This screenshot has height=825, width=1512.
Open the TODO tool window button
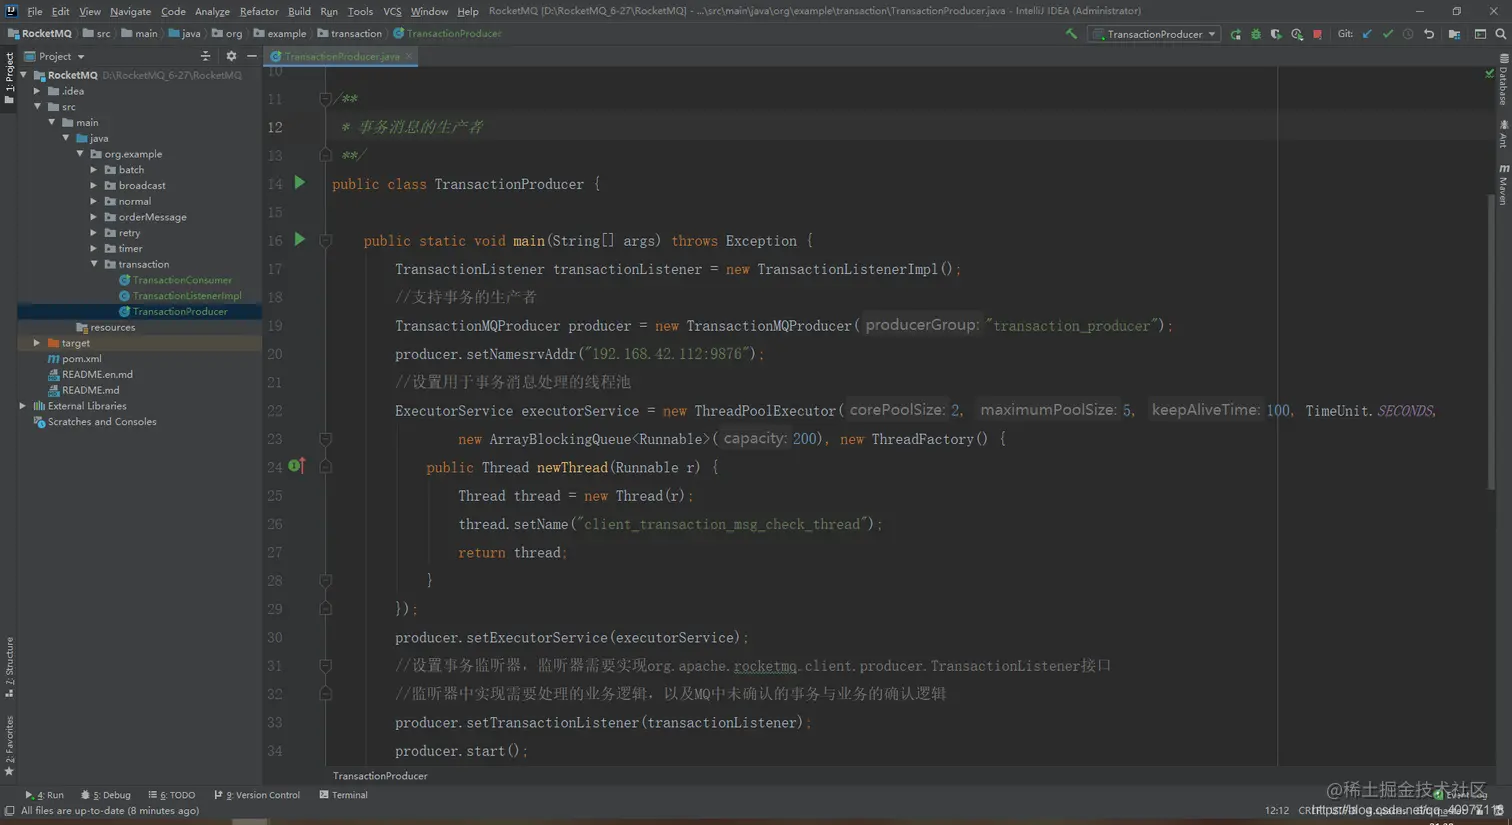[172, 795]
